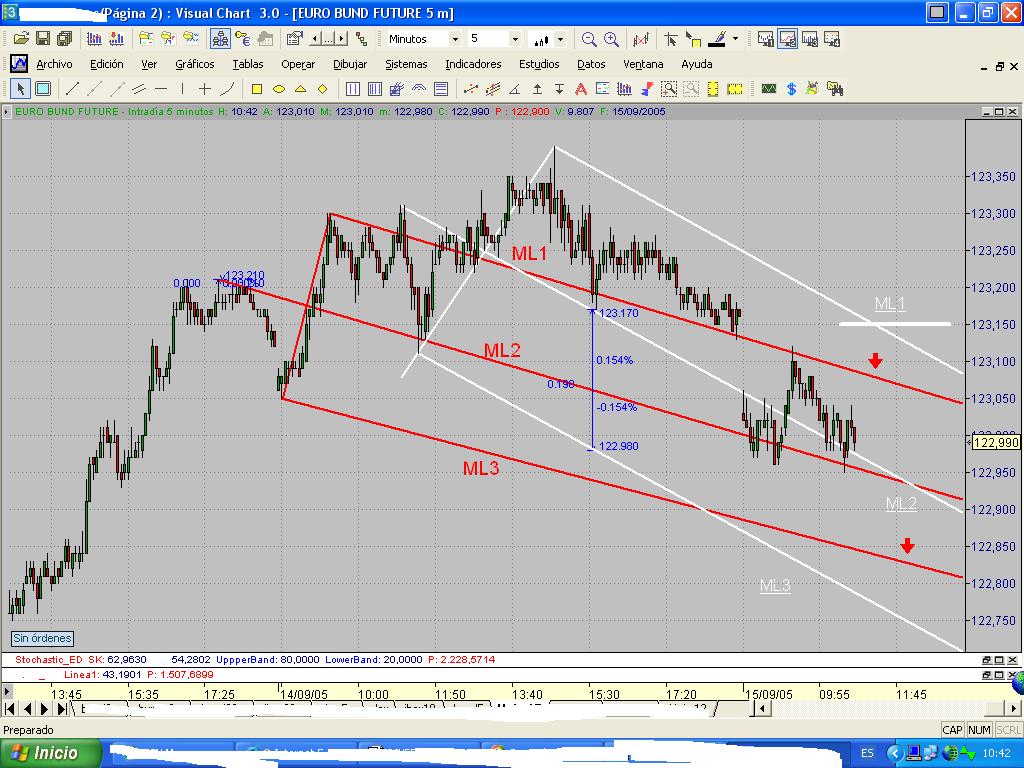
Task: Click the ES language indicator in taskbar
Action: (867, 753)
